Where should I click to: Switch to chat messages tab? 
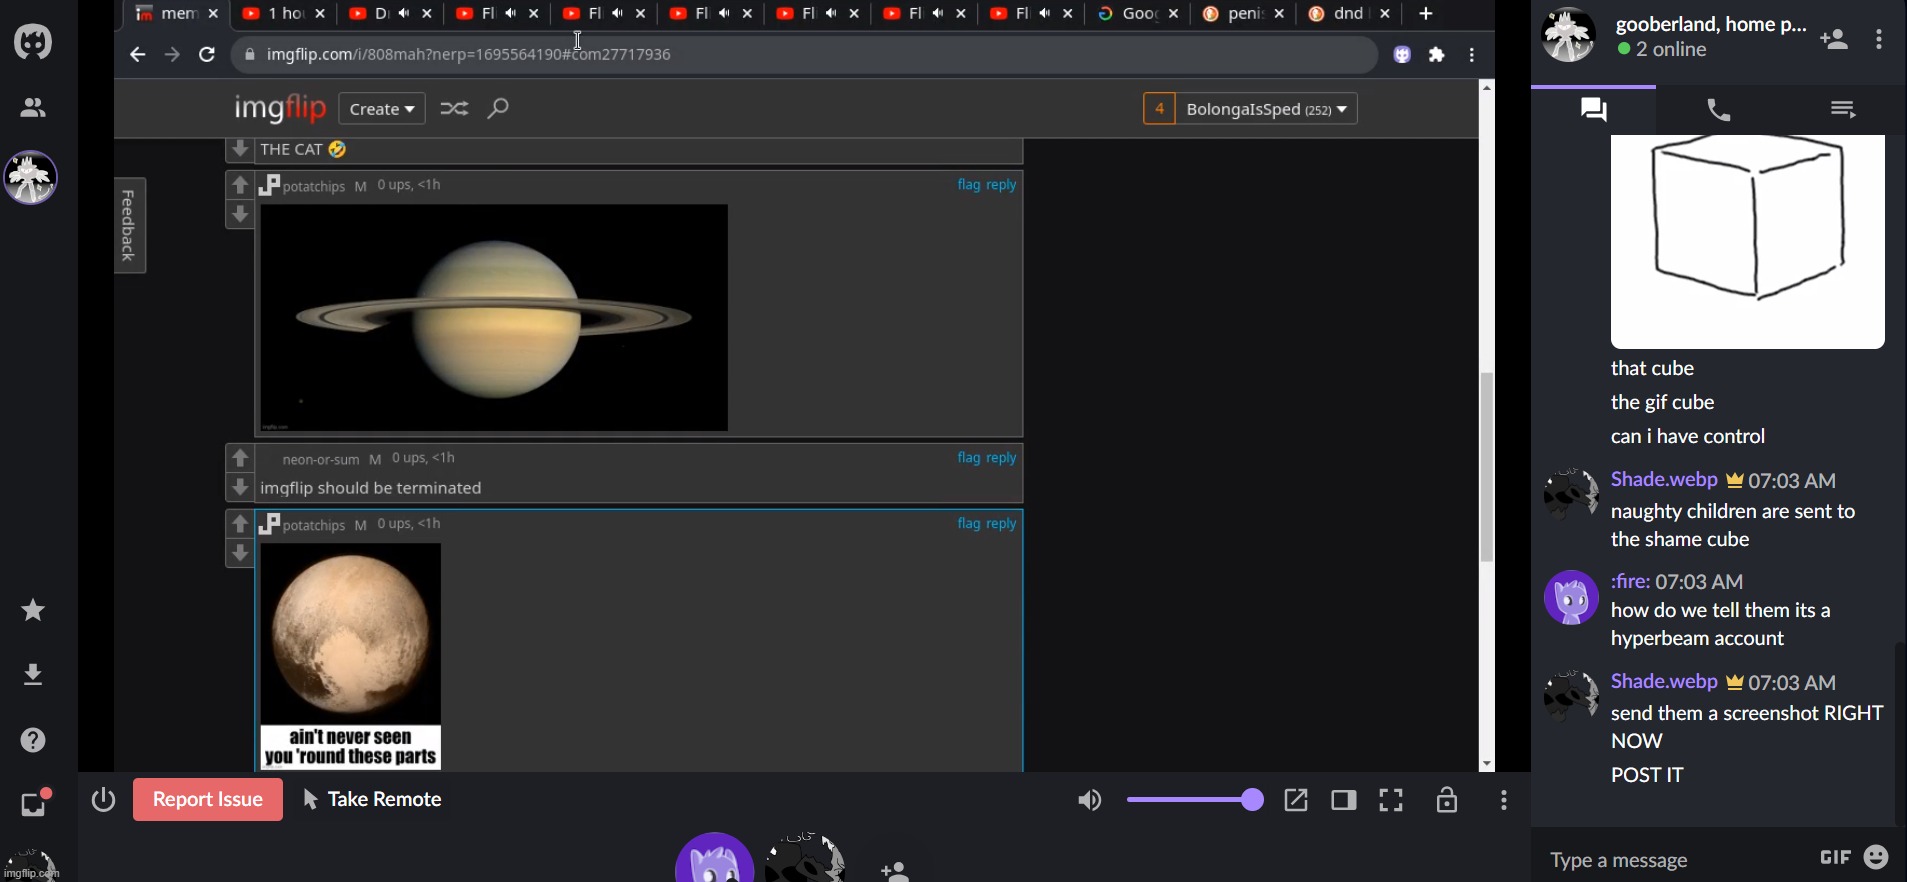1594,110
